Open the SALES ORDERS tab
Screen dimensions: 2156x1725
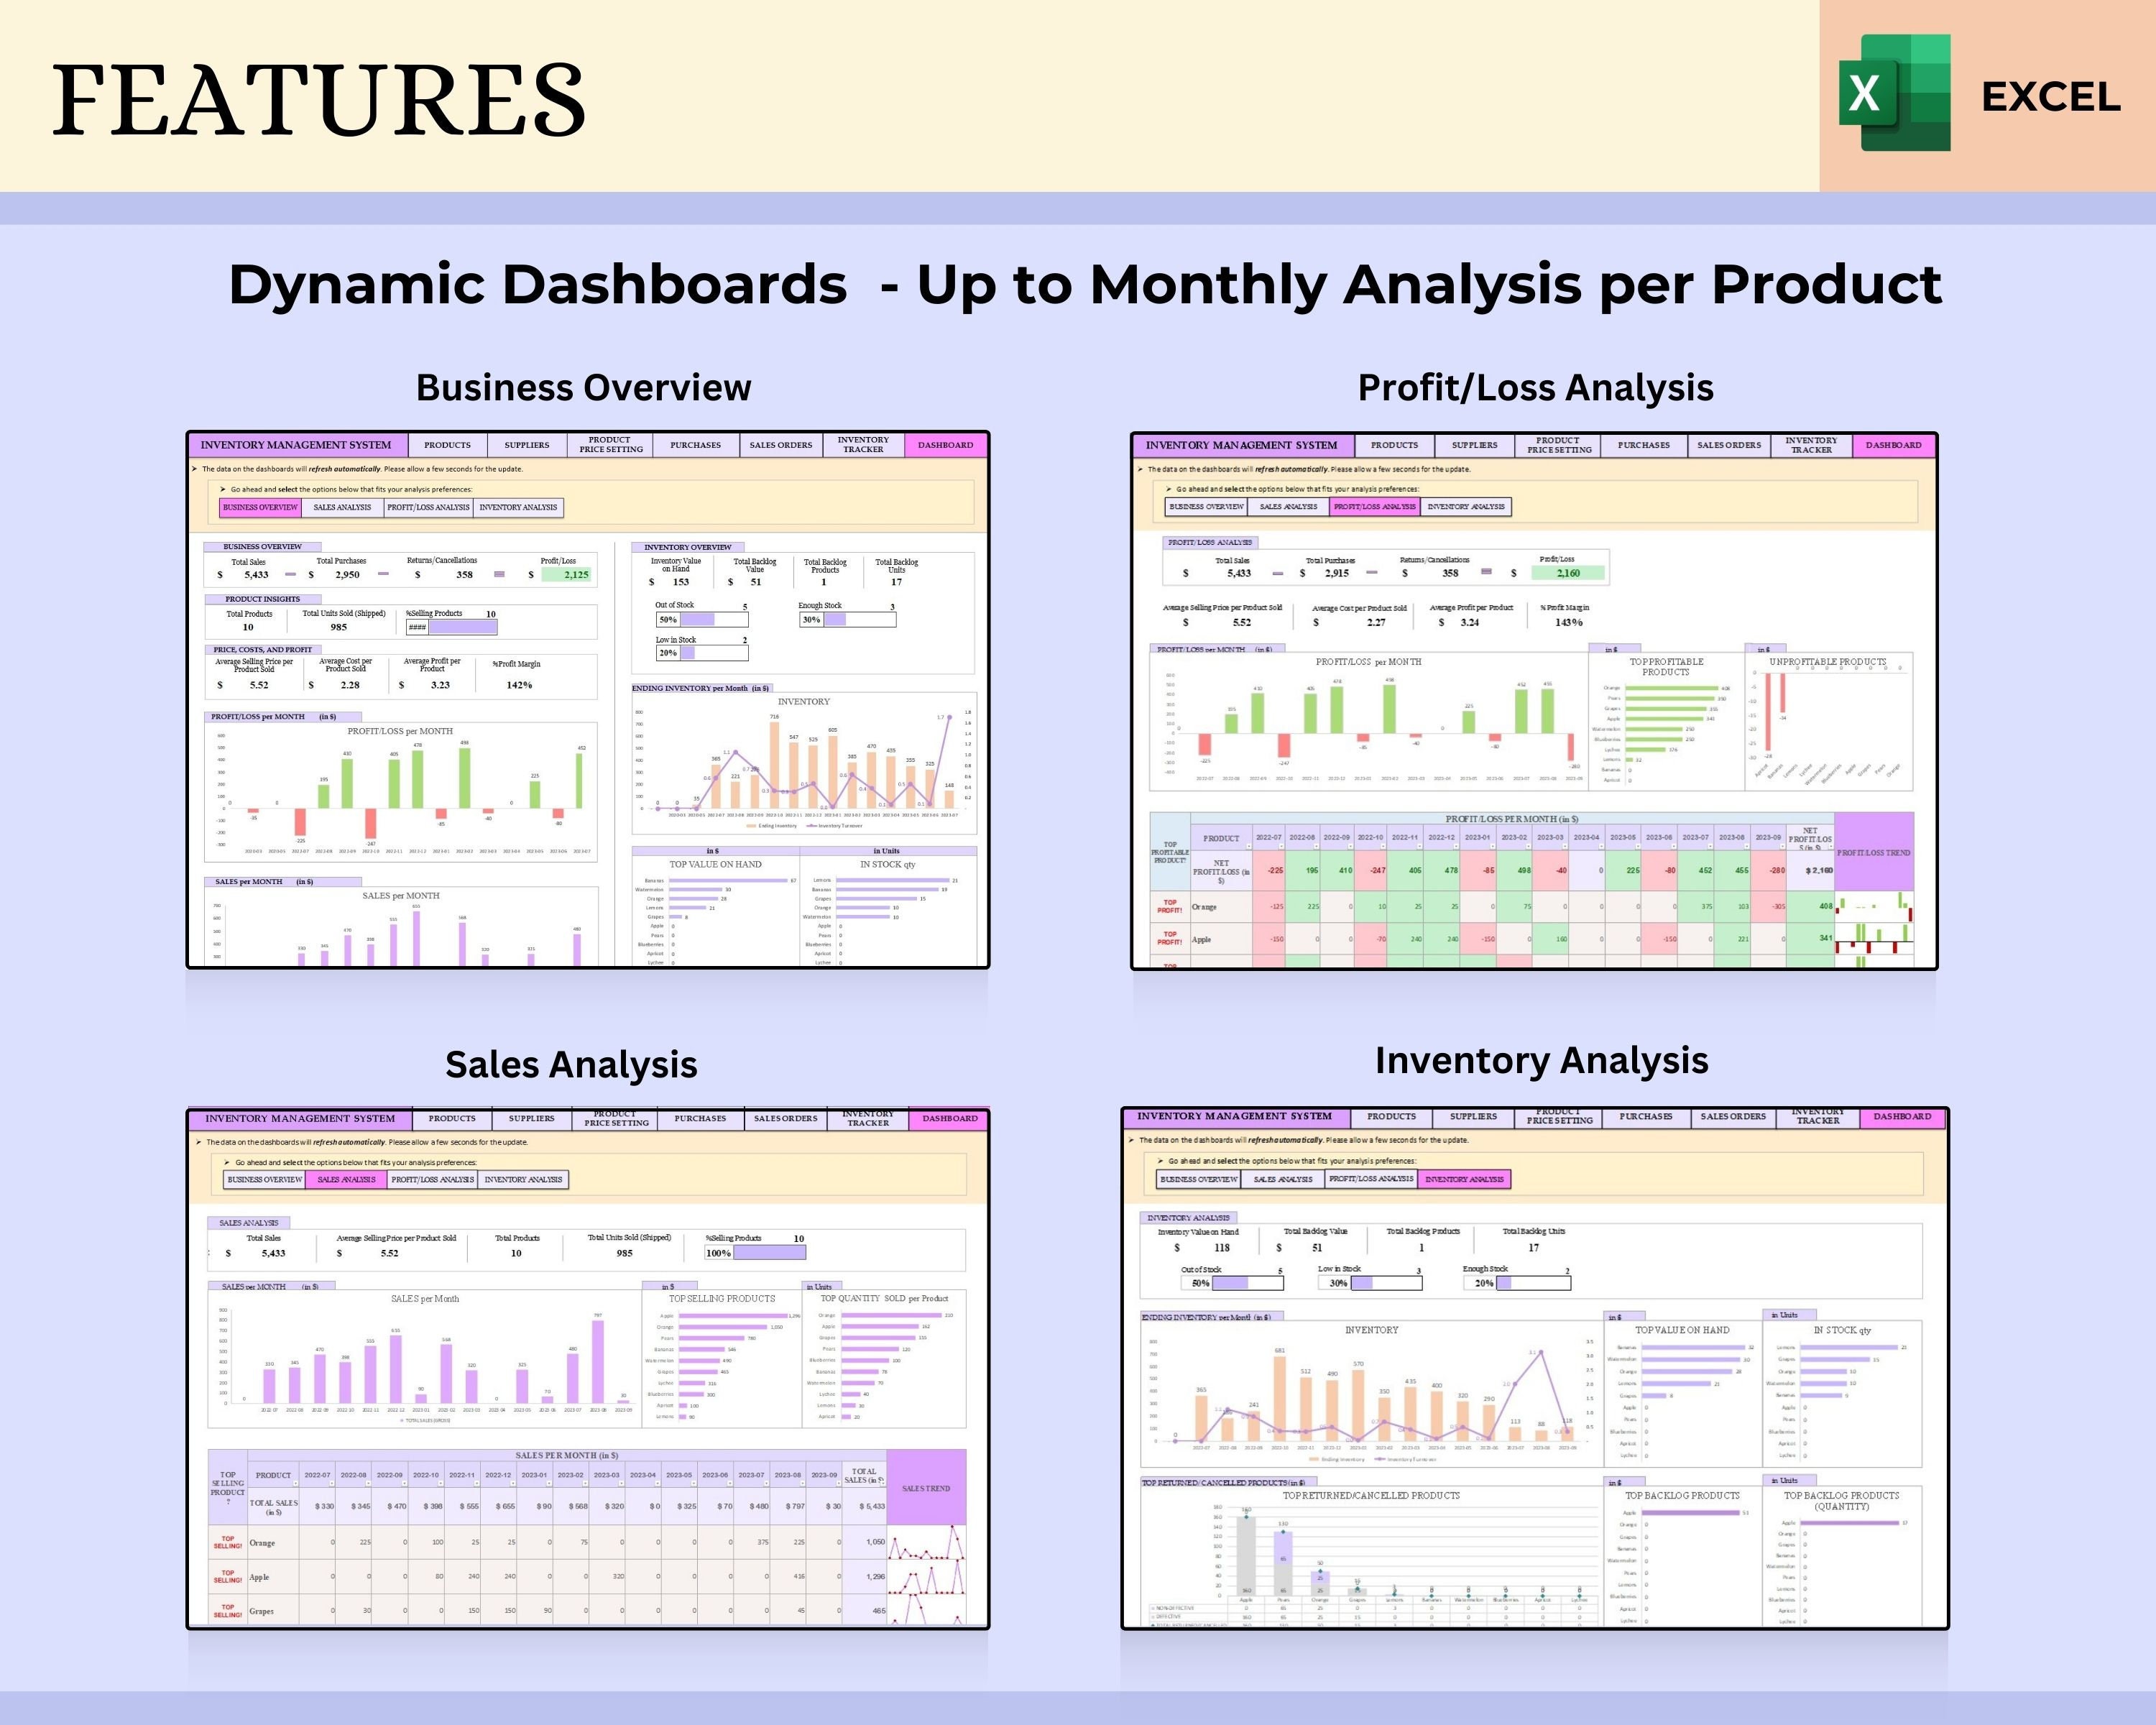[780, 445]
